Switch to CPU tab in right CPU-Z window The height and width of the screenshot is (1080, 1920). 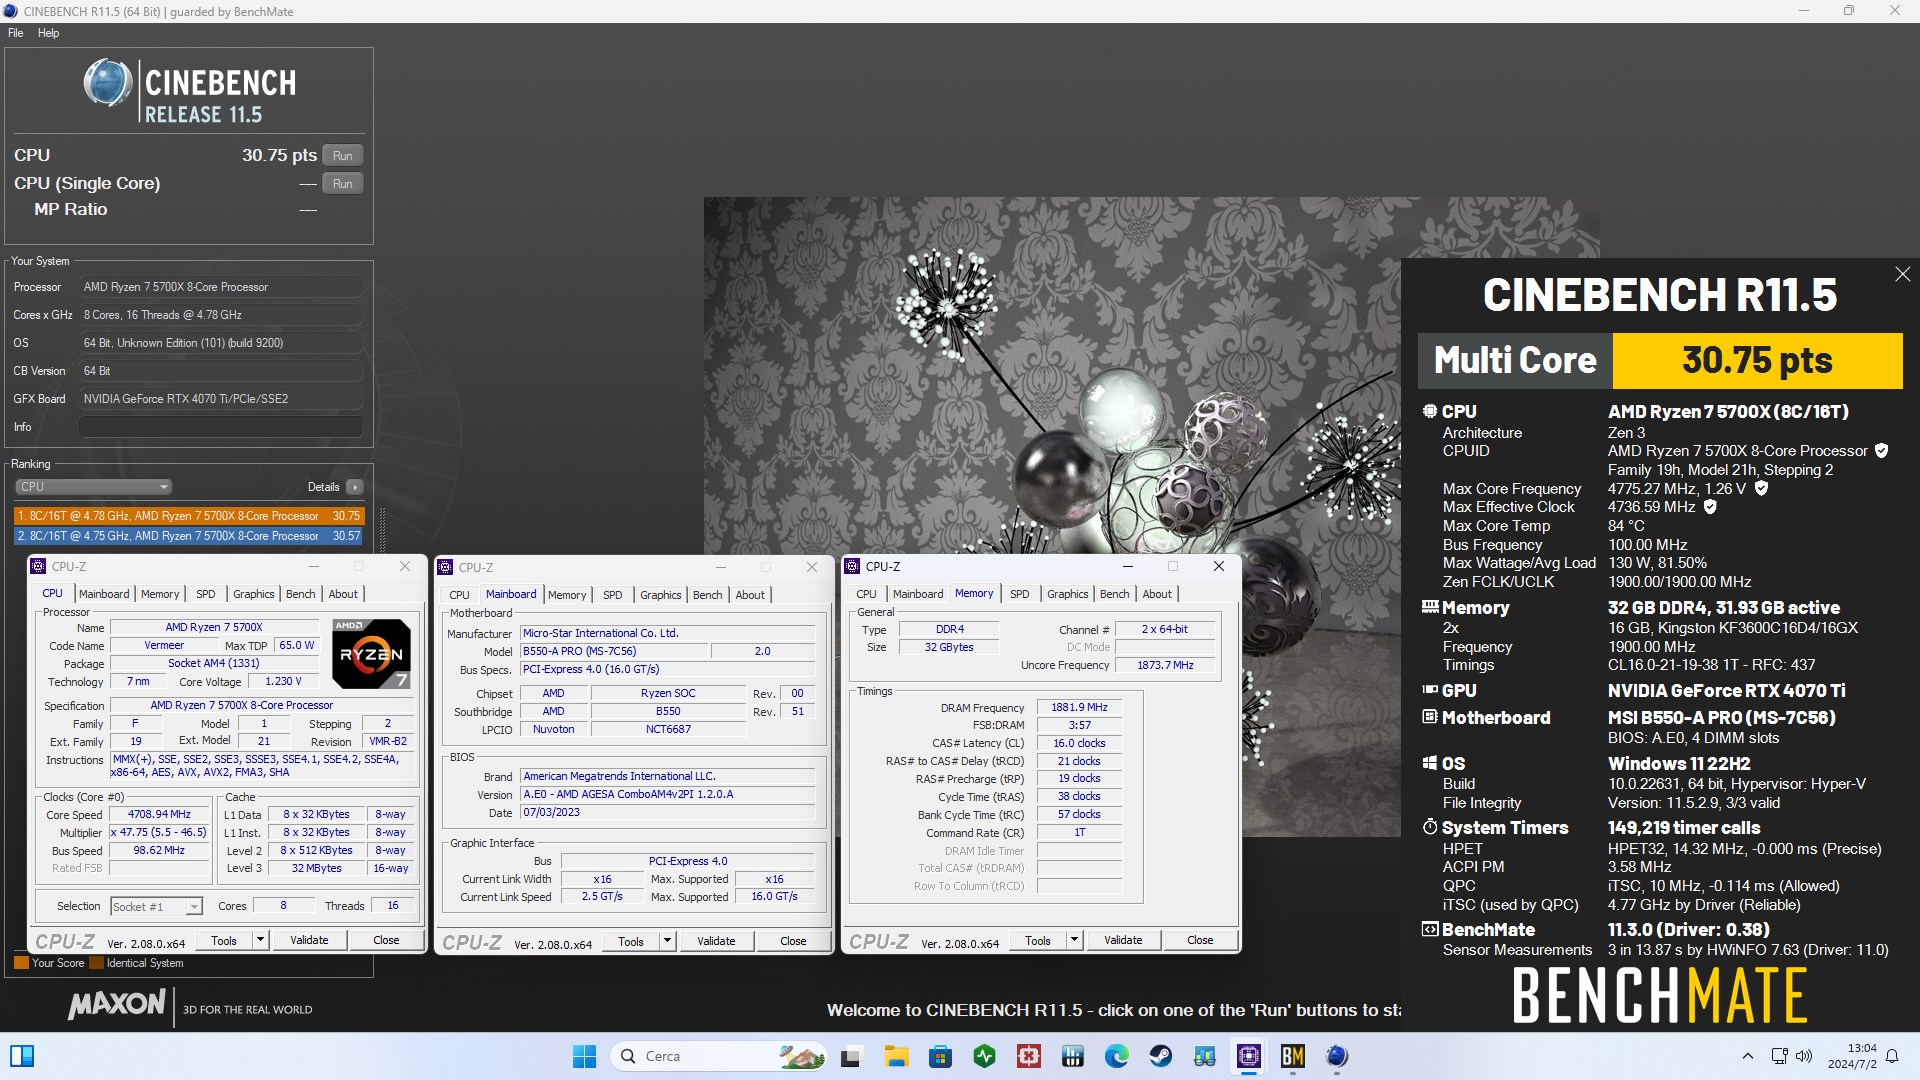click(x=866, y=594)
